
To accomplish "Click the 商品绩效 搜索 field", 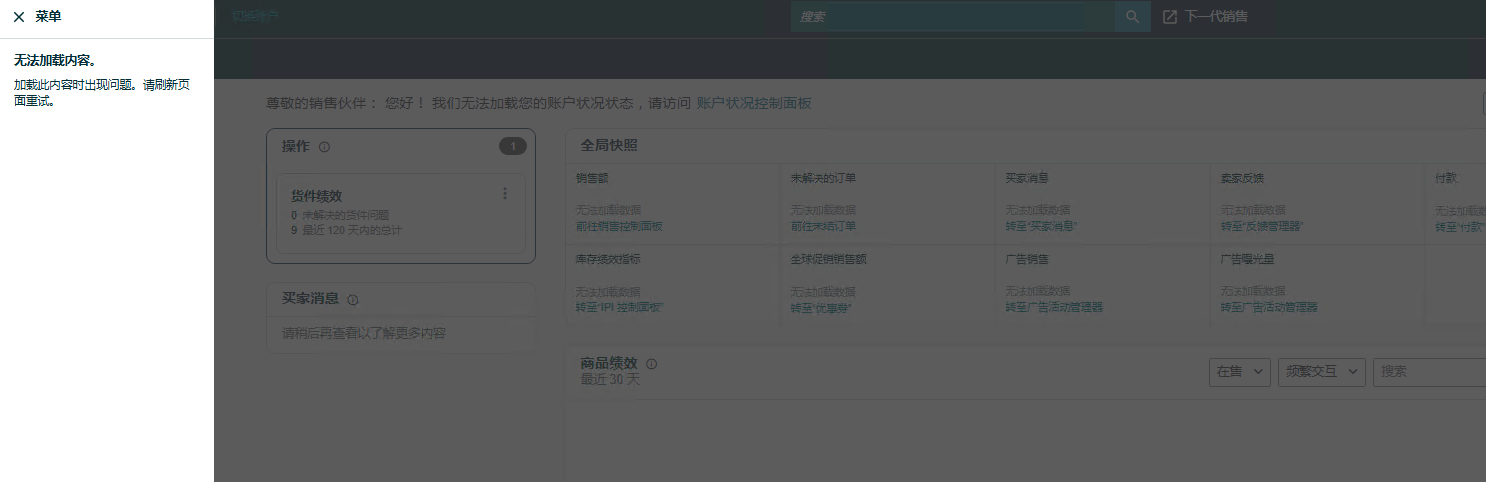I will [x=1430, y=371].
